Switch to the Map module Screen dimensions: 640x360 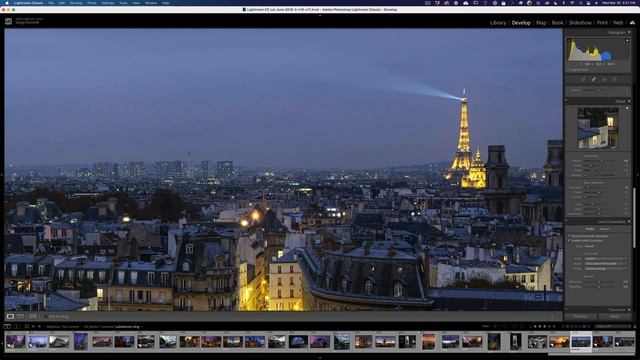(541, 23)
